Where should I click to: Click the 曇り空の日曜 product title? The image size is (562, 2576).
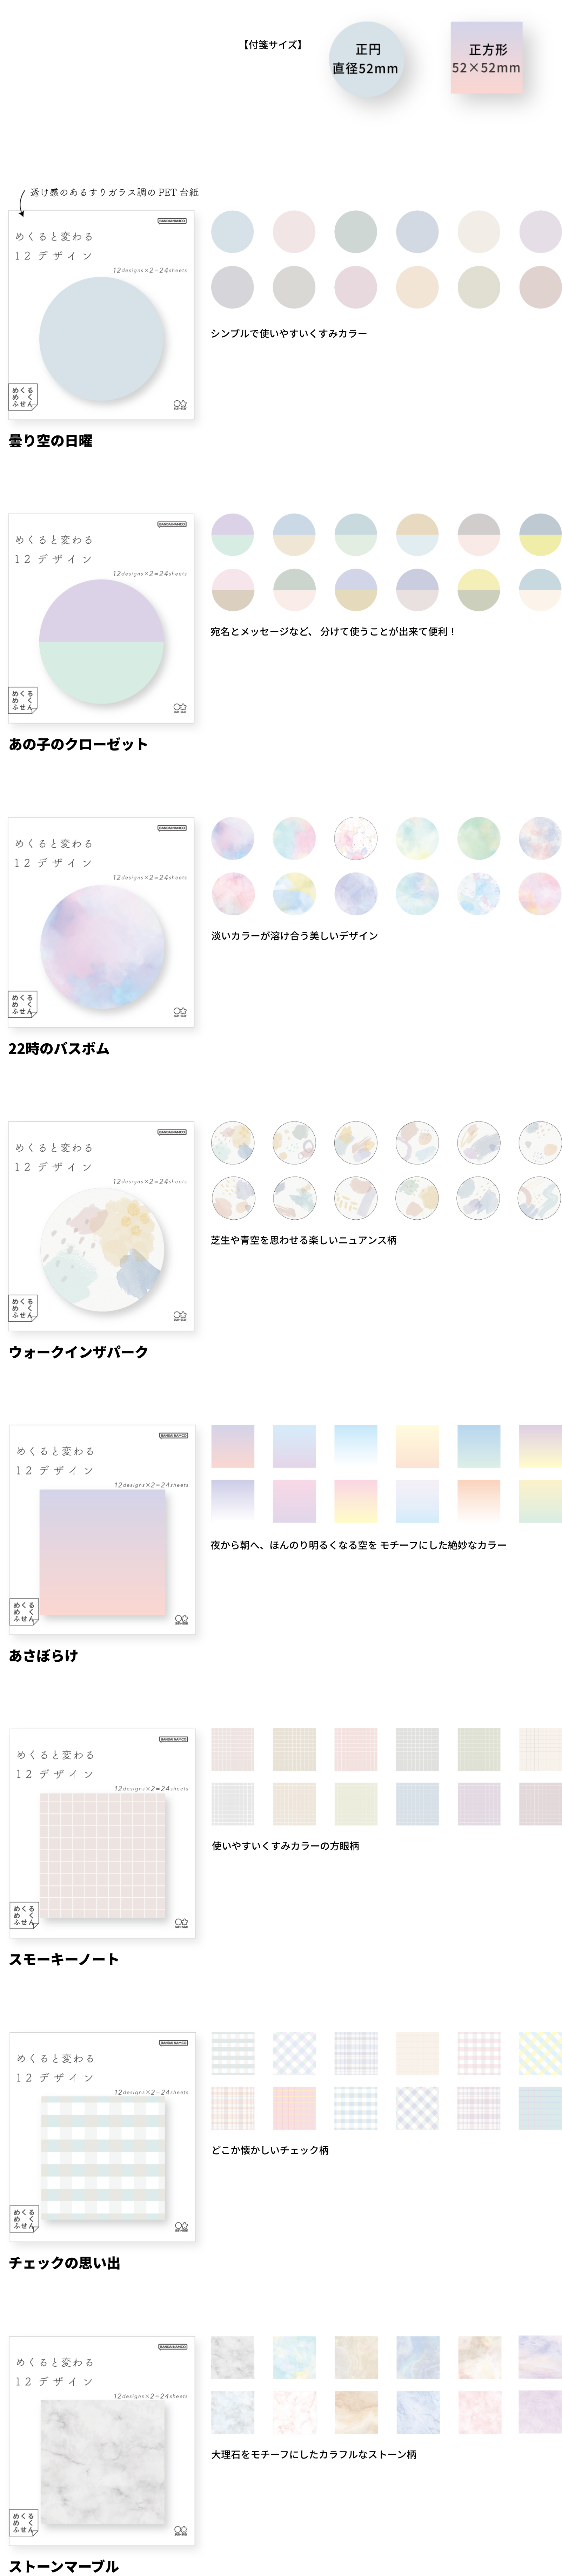point(51,441)
